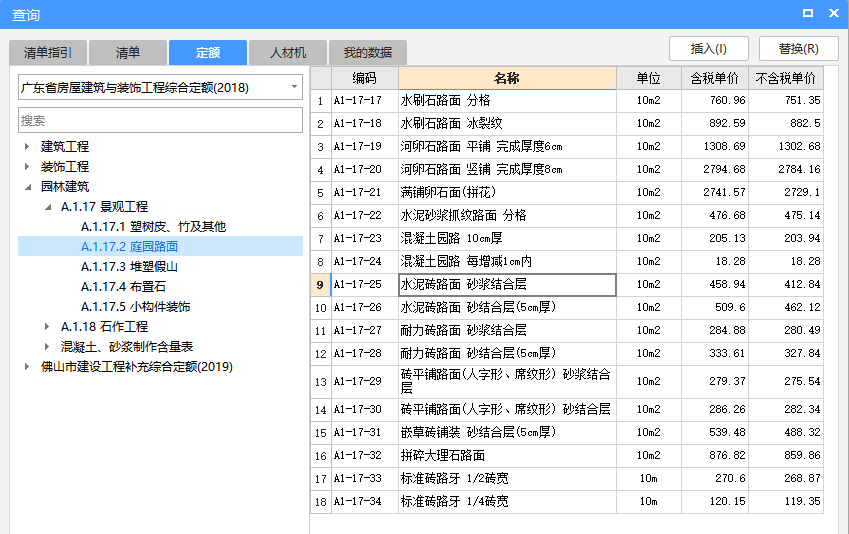Collapse the 园林建筑 tree node

[x=27, y=187]
